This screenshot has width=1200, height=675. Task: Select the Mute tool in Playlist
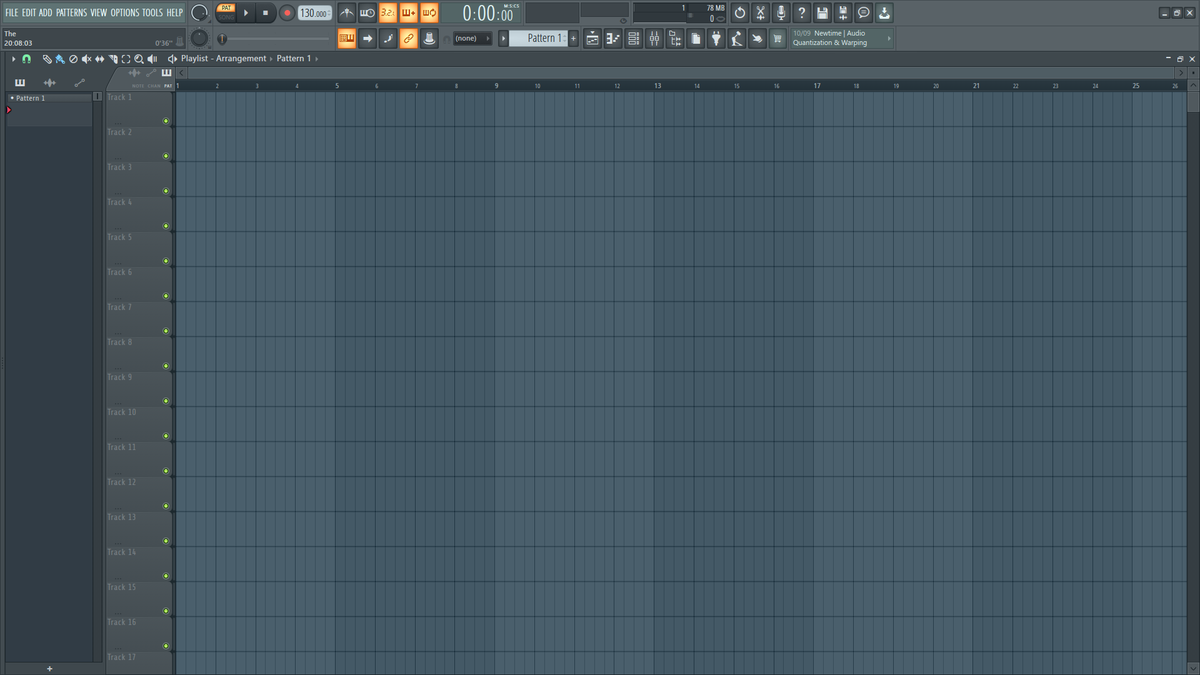[x=86, y=59]
